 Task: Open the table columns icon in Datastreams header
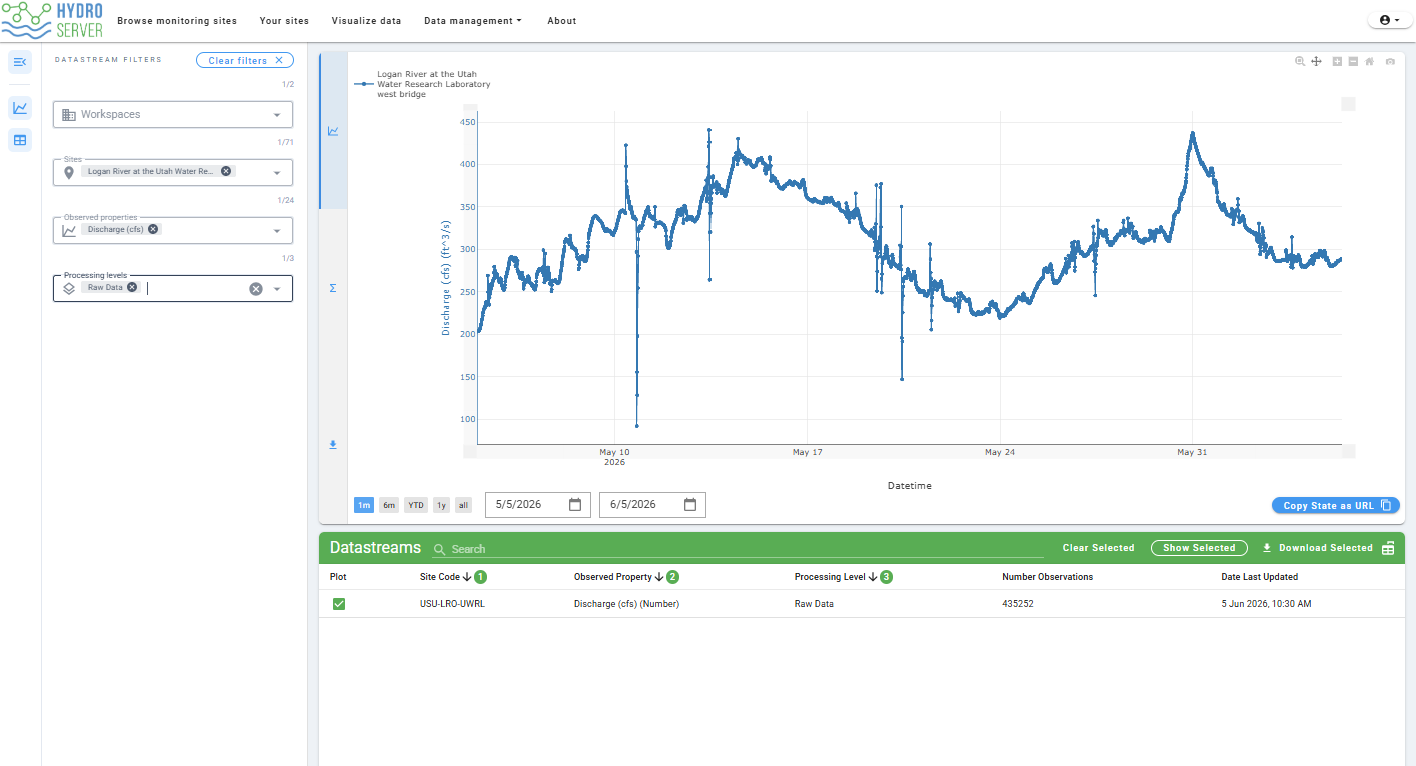(x=1388, y=548)
